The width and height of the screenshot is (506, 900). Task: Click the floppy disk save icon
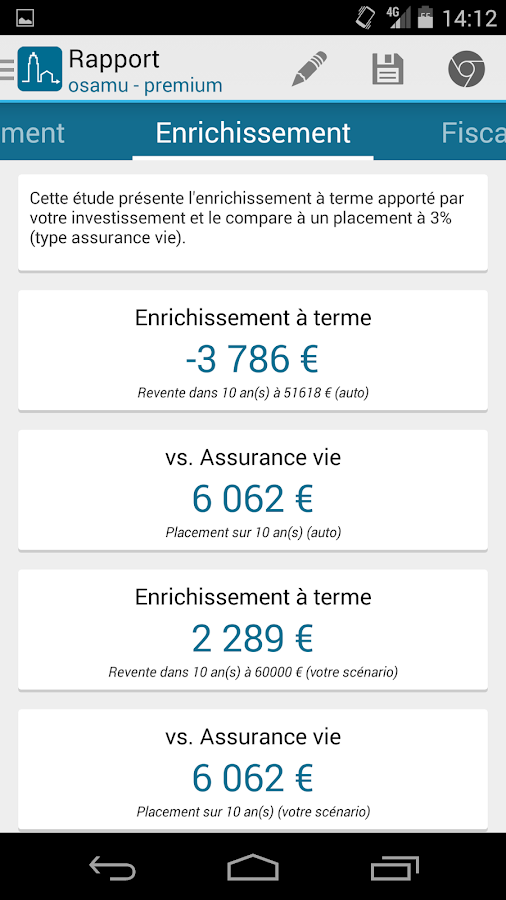point(388,69)
